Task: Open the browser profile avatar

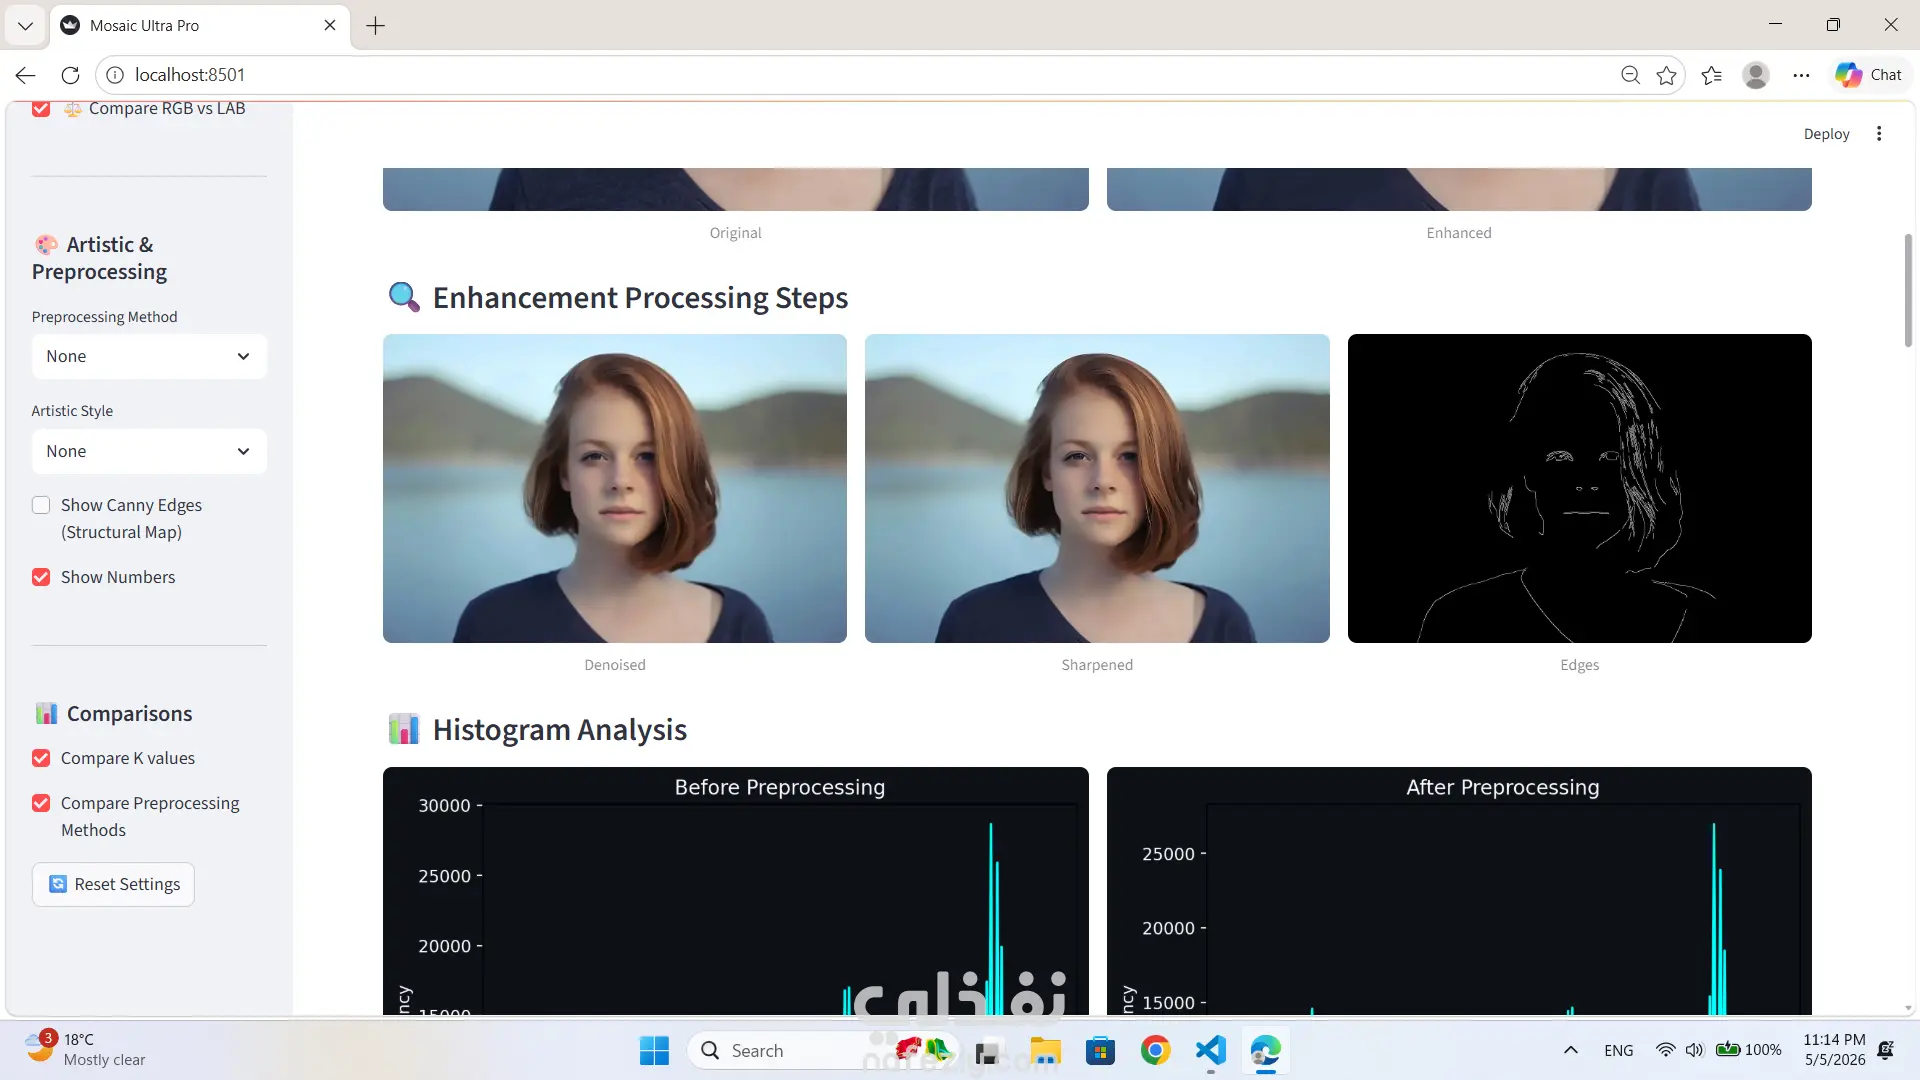Action: click(x=1756, y=75)
